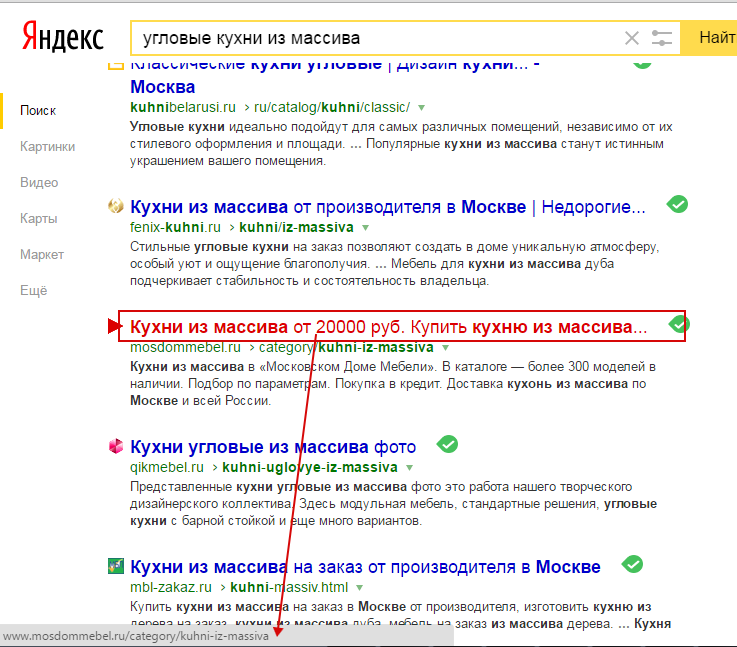Click green checkmark beside fenix-kuhni result
Screen dimensions: 737x647
pyautogui.click(x=678, y=204)
